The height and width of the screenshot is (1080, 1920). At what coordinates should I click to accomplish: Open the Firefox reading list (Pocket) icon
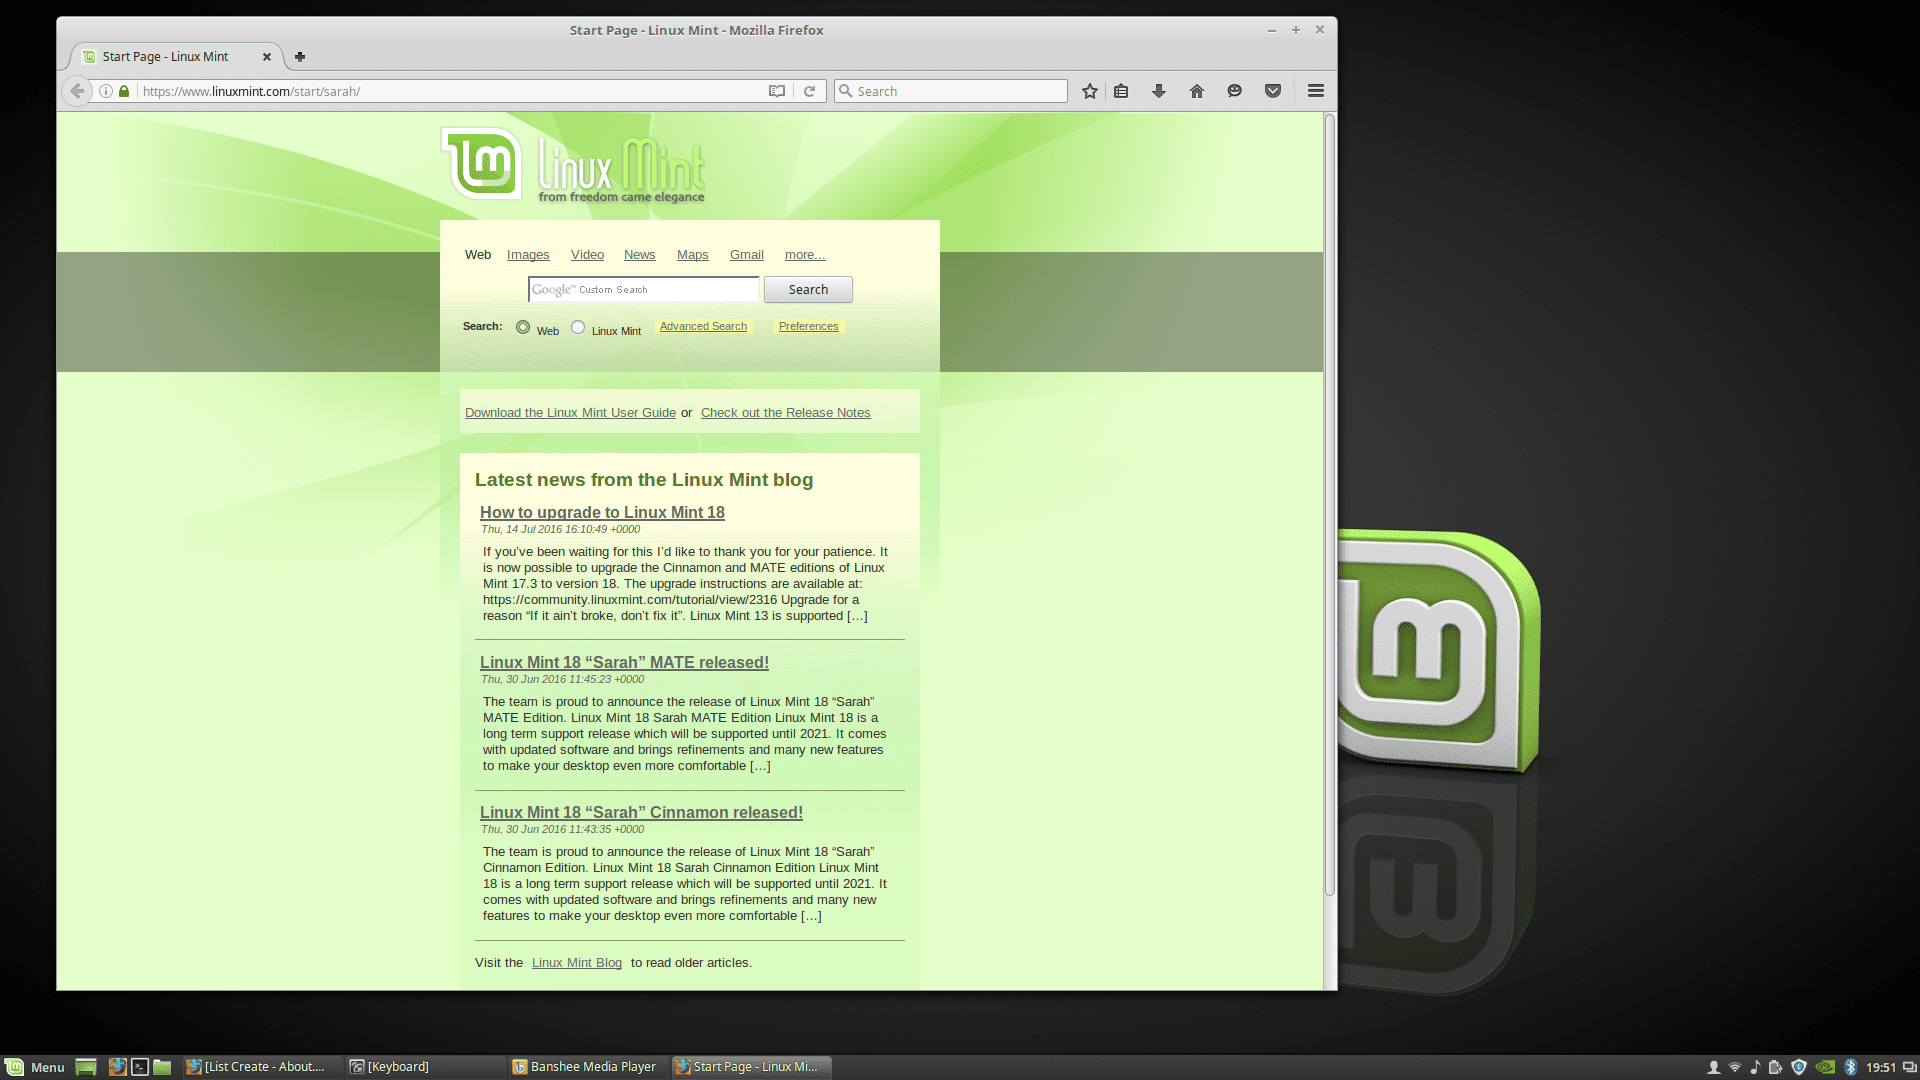[x=1273, y=90]
